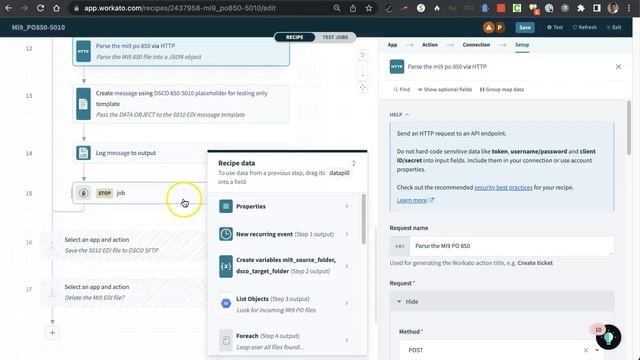Zoom out the recipe canvas
The height and width of the screenshot is (360, 640).
[x=362, y=76]
